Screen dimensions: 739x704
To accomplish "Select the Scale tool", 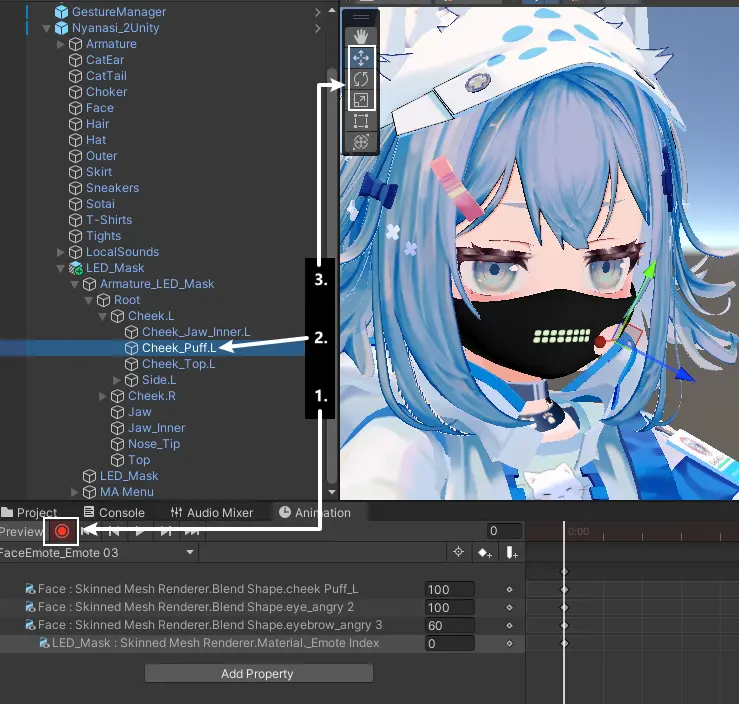I will [x=361, y=100].
